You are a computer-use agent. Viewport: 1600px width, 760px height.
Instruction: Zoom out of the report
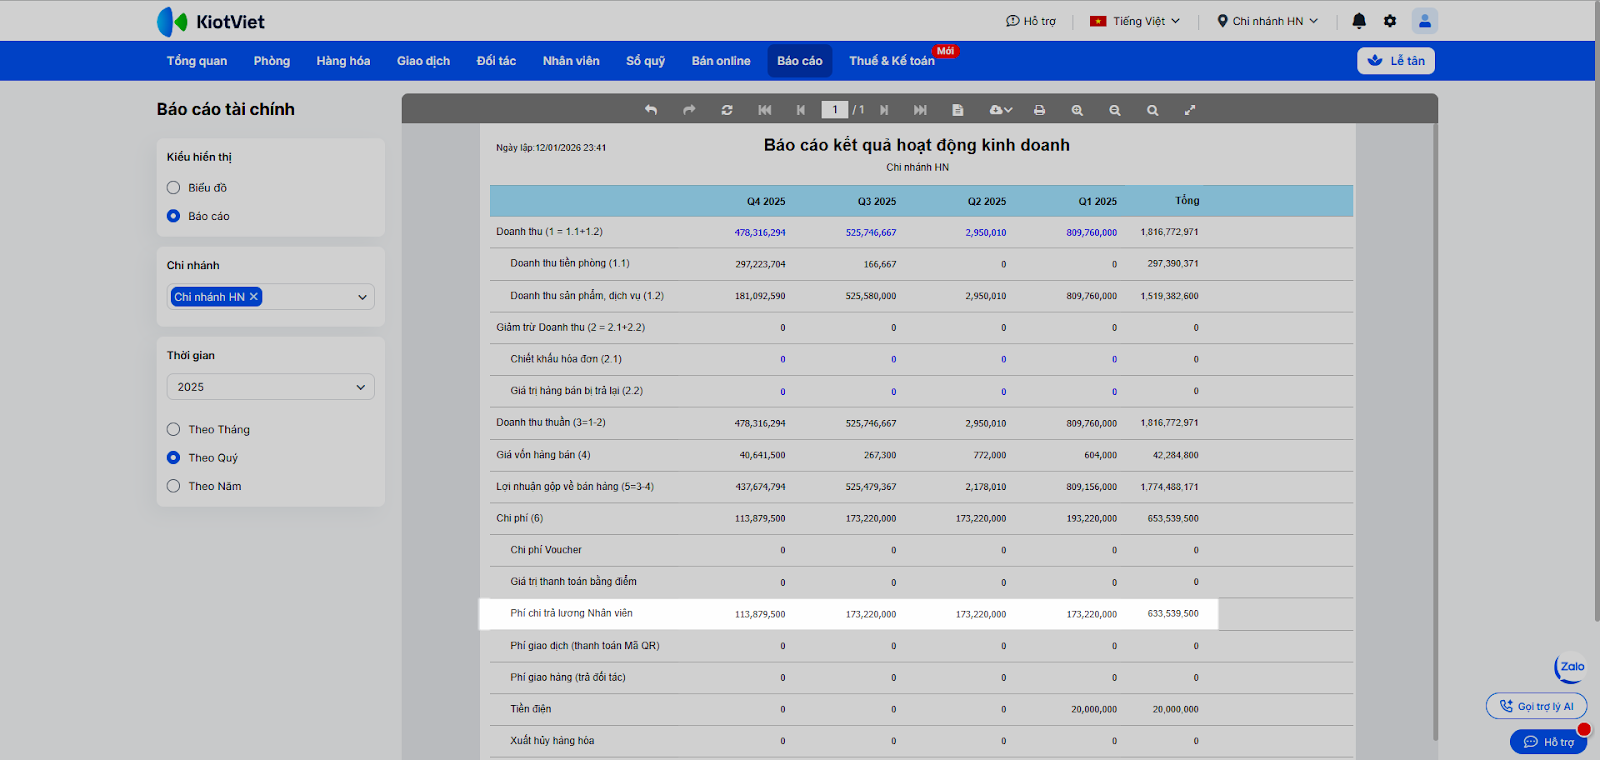[x=1115, y=110]
